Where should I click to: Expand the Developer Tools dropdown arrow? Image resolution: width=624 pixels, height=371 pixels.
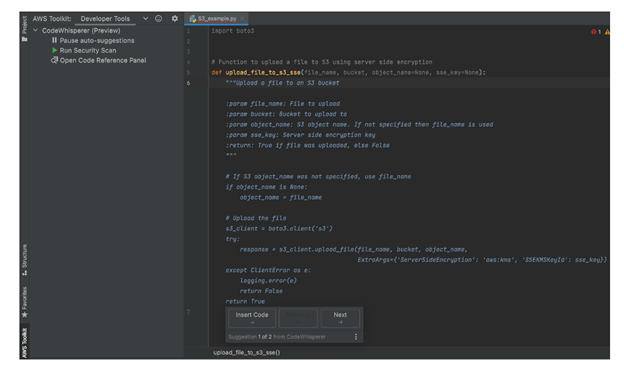tap(145, 18)
